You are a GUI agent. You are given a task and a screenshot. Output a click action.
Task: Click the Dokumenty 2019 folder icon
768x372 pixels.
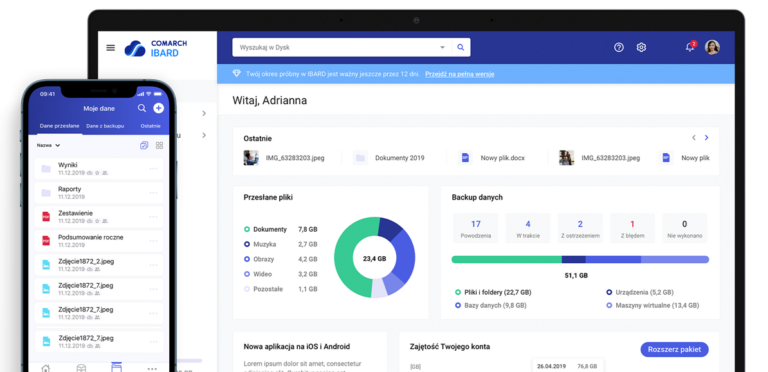[360, 158]
